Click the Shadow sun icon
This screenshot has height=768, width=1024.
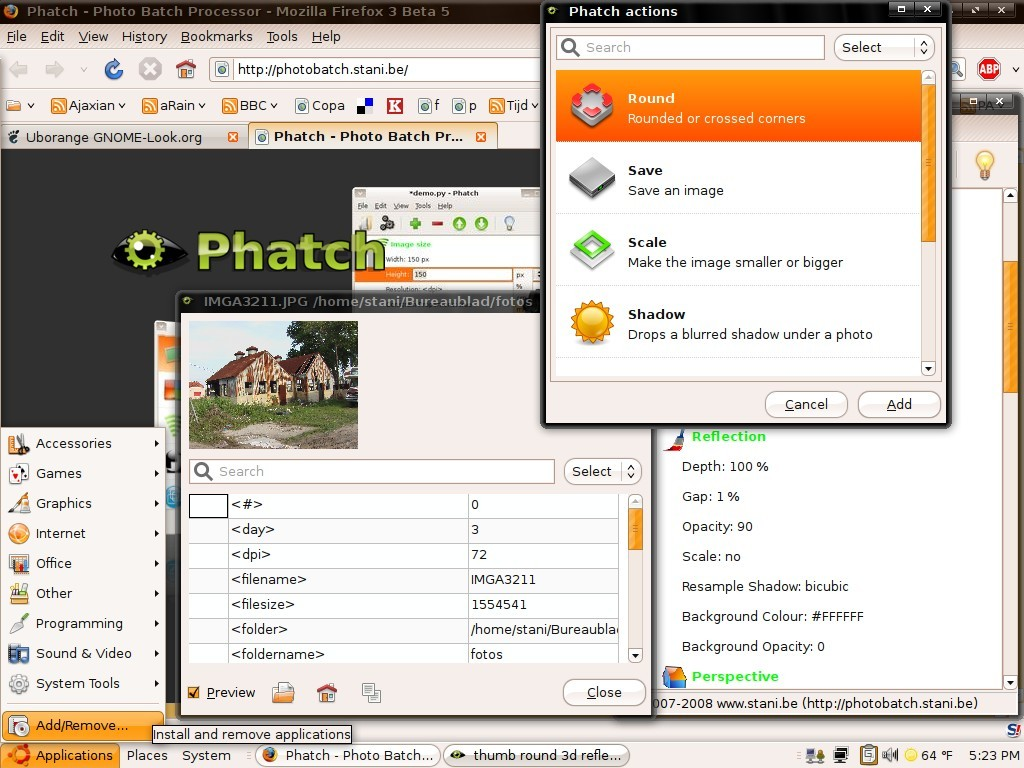[591, 323]
